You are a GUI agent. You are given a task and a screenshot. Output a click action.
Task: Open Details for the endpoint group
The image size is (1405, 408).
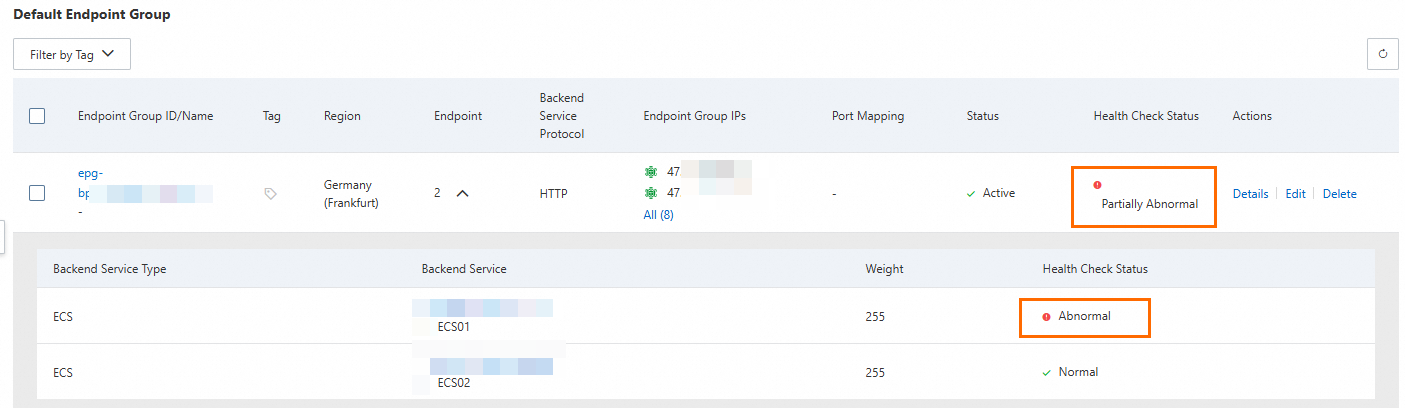tap(1250, 194)
